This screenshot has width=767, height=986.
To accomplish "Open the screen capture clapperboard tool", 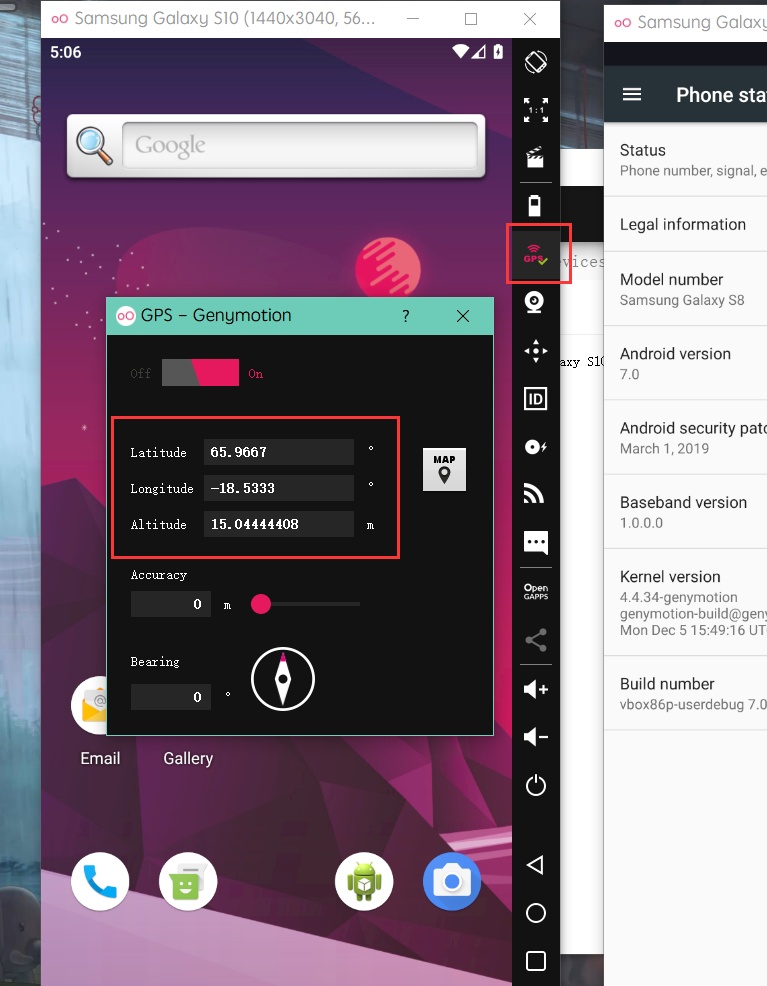I will point(535,157).
